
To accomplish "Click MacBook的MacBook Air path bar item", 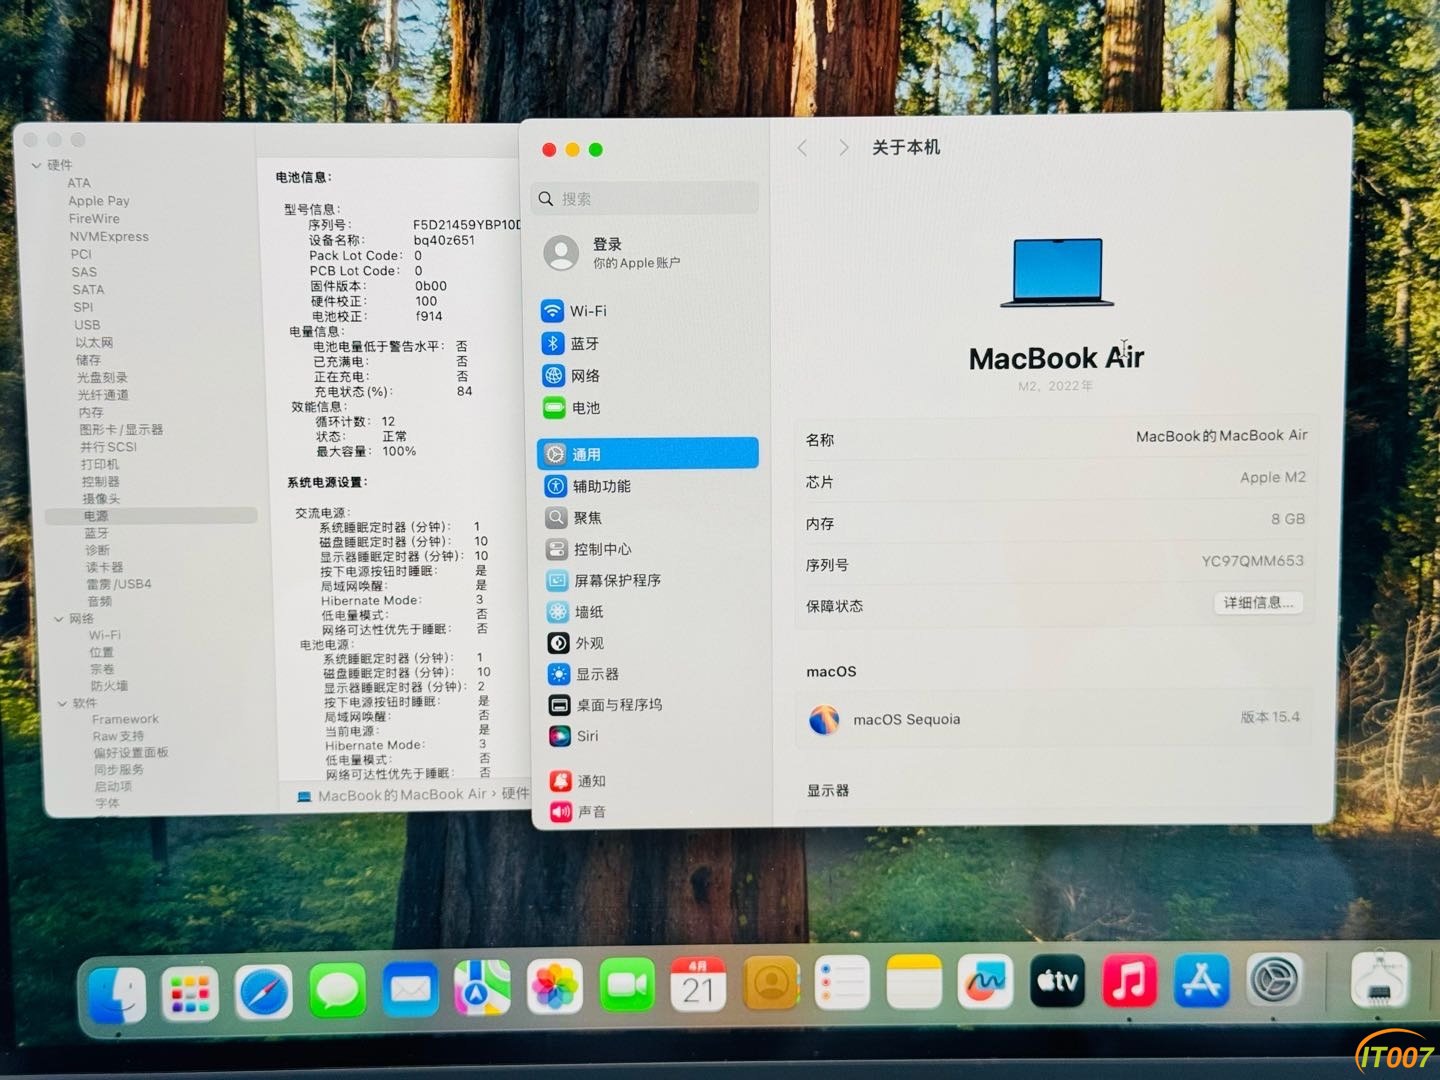I will click(x=391, y=795).
